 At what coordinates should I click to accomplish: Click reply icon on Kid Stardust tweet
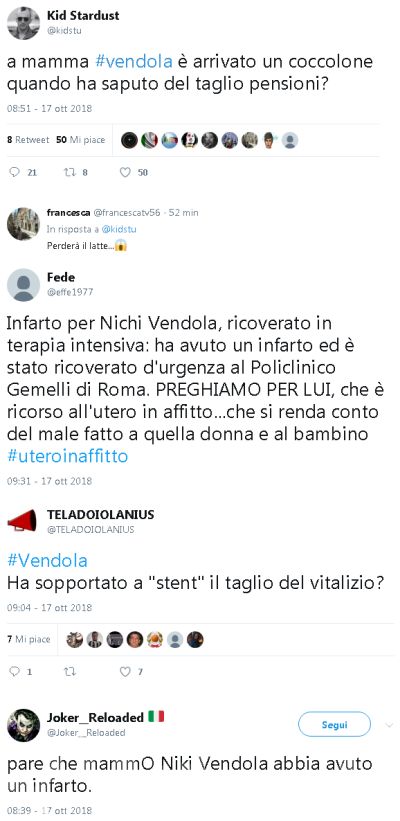15,172
